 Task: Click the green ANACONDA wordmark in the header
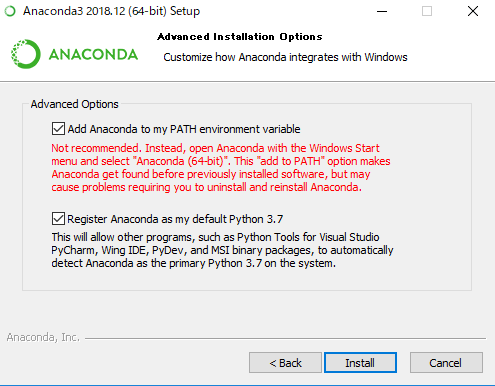[x=93, y=55]
